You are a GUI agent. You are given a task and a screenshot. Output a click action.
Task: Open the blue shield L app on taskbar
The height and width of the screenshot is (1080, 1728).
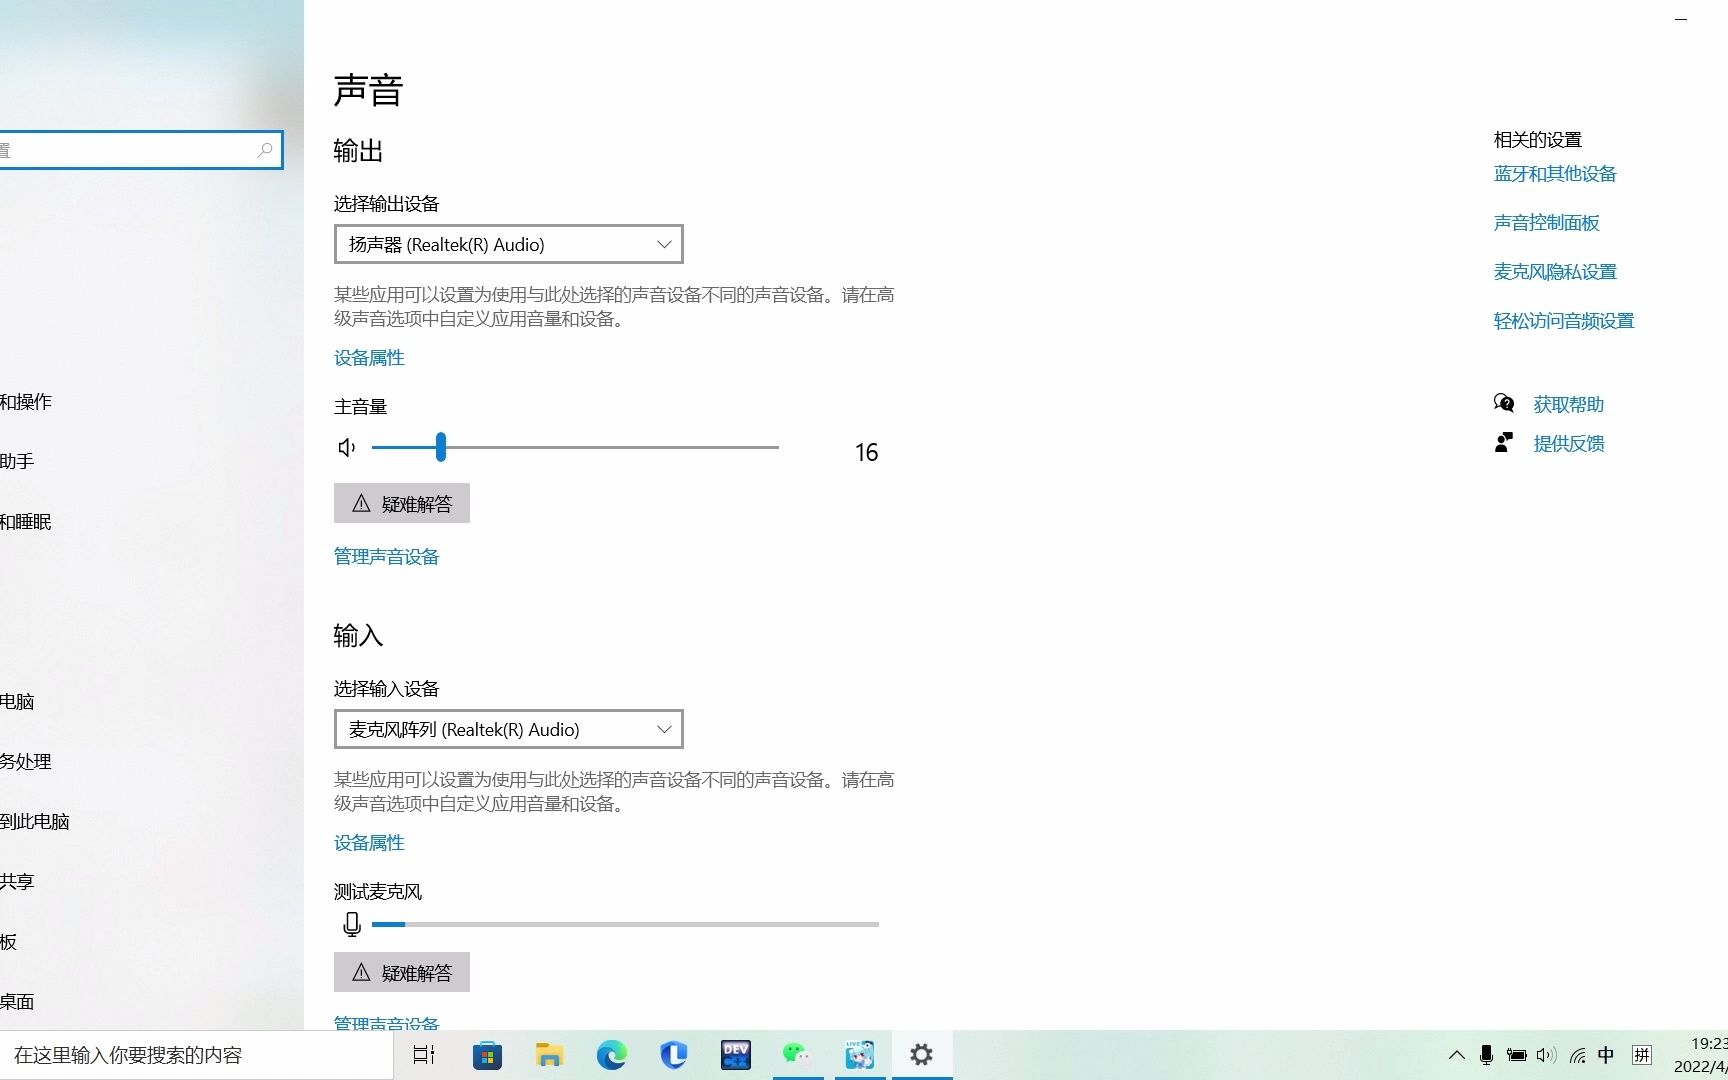[674, 1055]
